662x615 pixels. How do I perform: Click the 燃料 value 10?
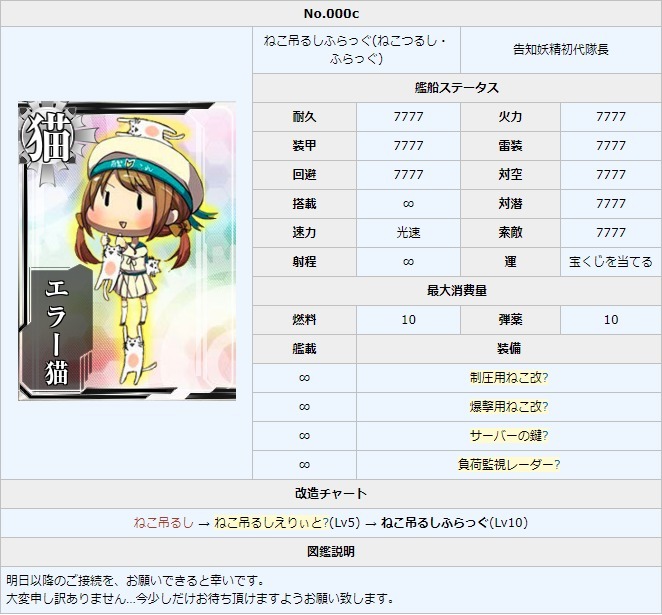[408, 320]
